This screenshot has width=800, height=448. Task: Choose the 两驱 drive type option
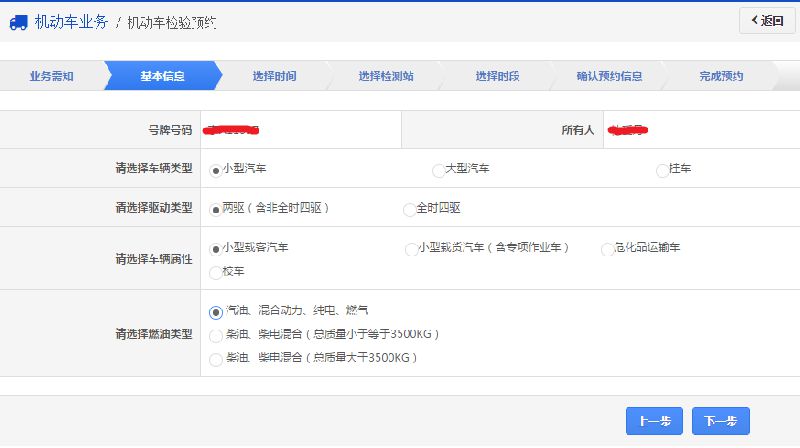pyautogui.click(x=215, y=210)
